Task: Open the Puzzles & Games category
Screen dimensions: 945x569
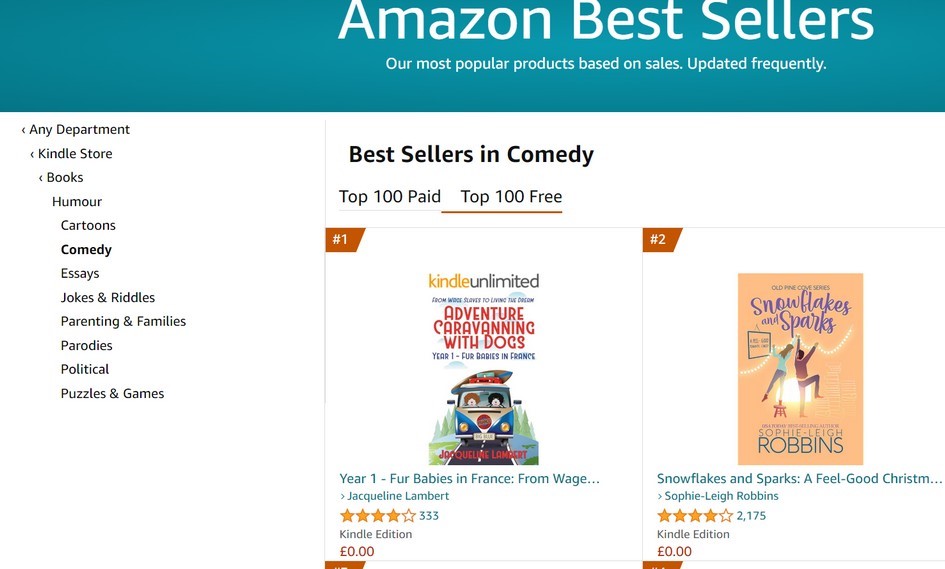Action: pos(112,394)
